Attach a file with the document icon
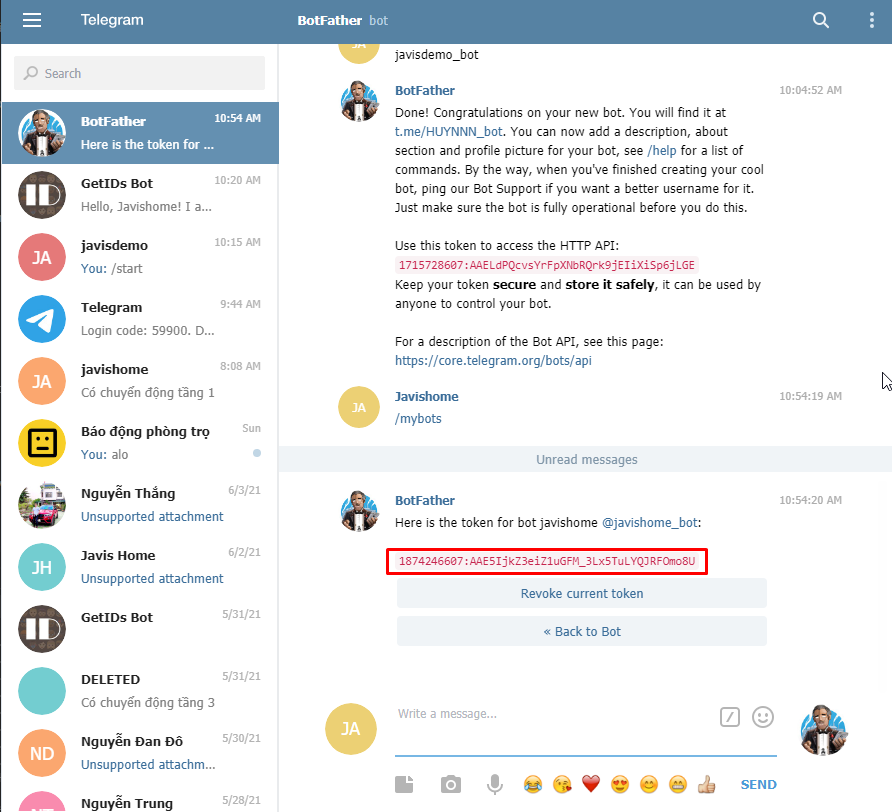 404,784
